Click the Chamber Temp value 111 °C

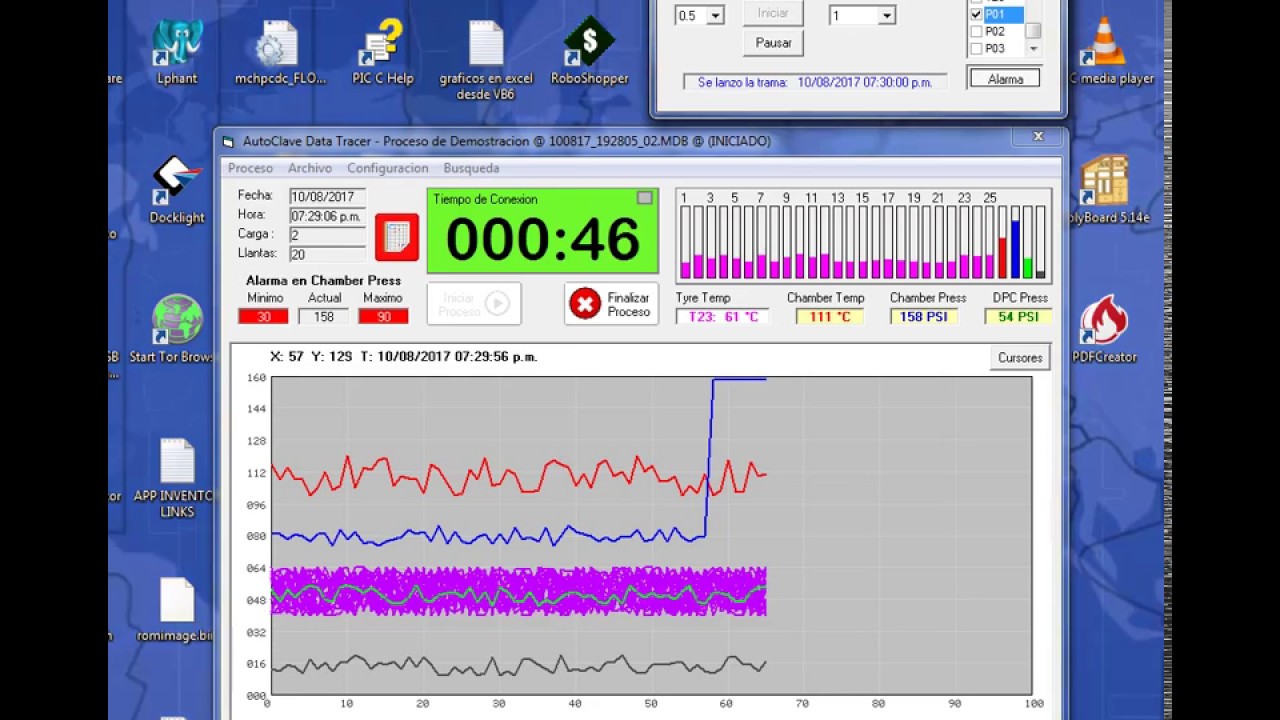point(830,317)
